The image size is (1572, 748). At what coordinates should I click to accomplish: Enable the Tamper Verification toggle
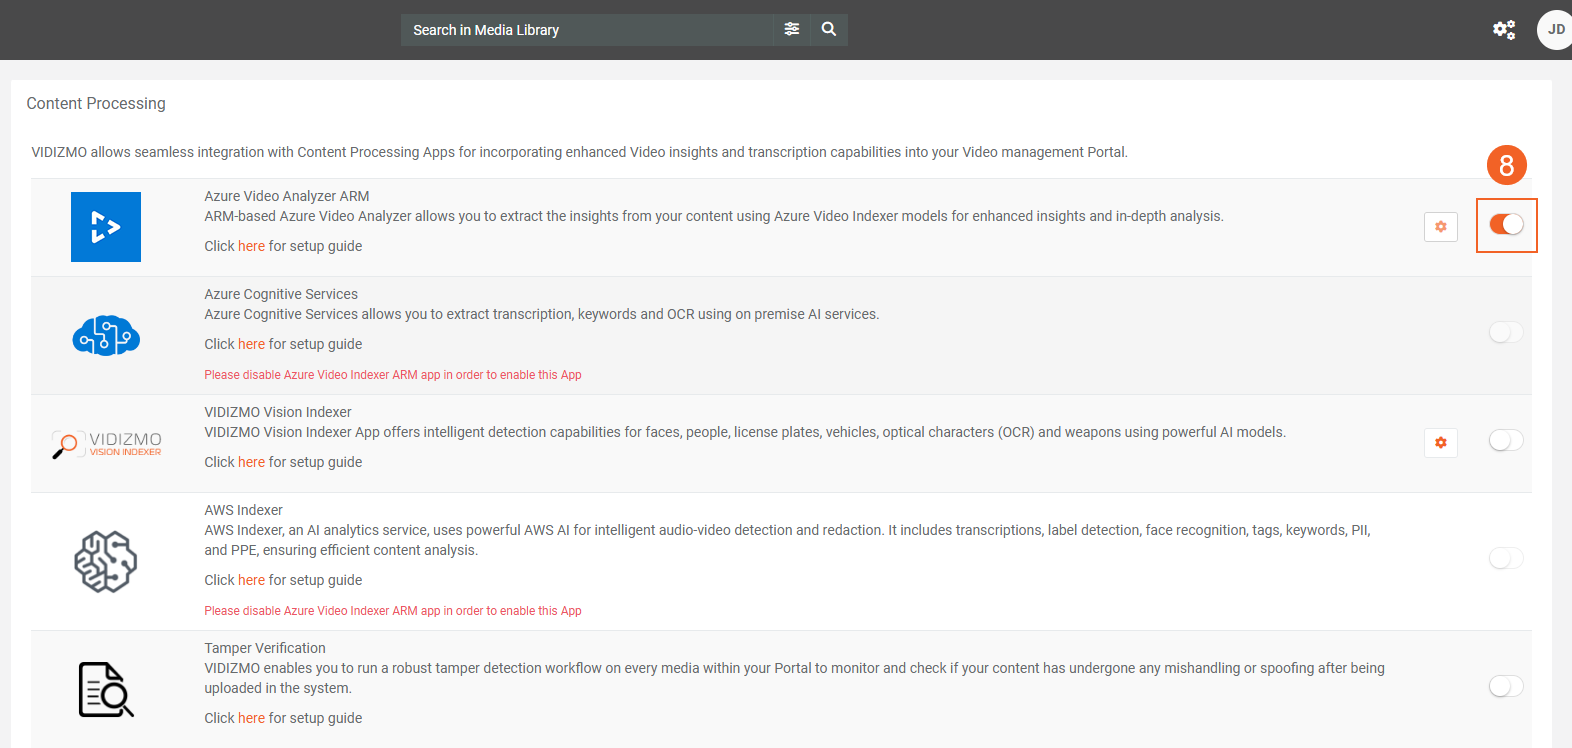click(x=1506, y=686)
